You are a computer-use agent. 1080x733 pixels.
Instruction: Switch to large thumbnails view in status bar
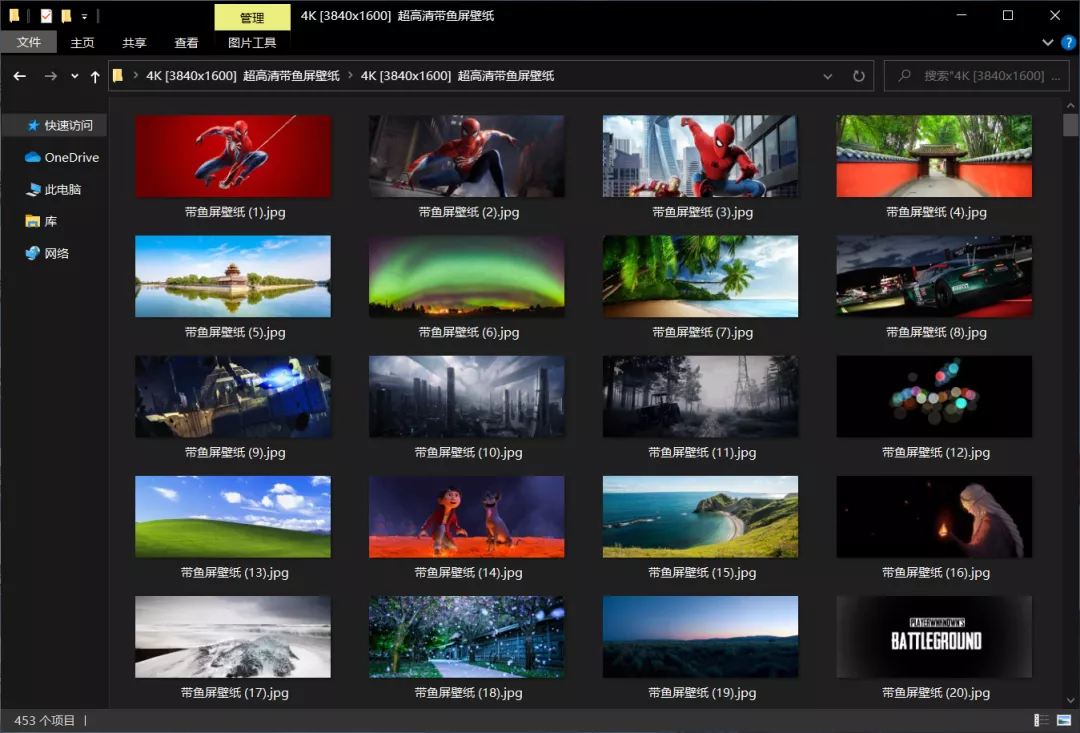coord(1063,720)
